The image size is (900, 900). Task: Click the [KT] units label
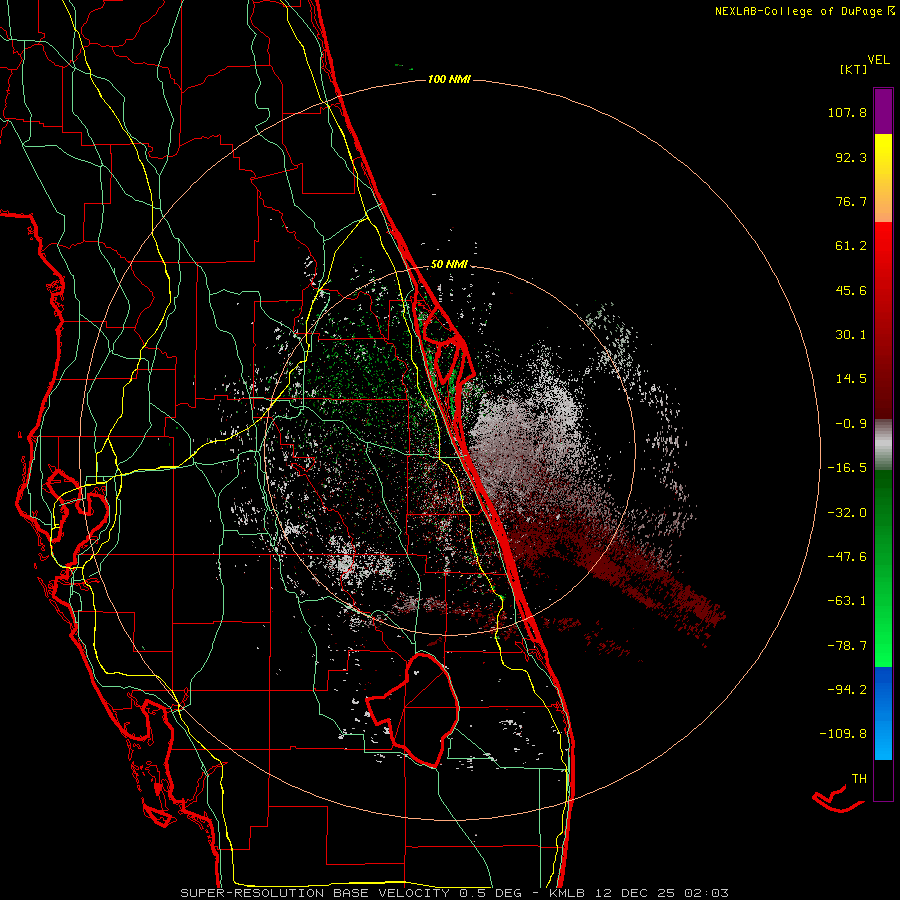853,69
